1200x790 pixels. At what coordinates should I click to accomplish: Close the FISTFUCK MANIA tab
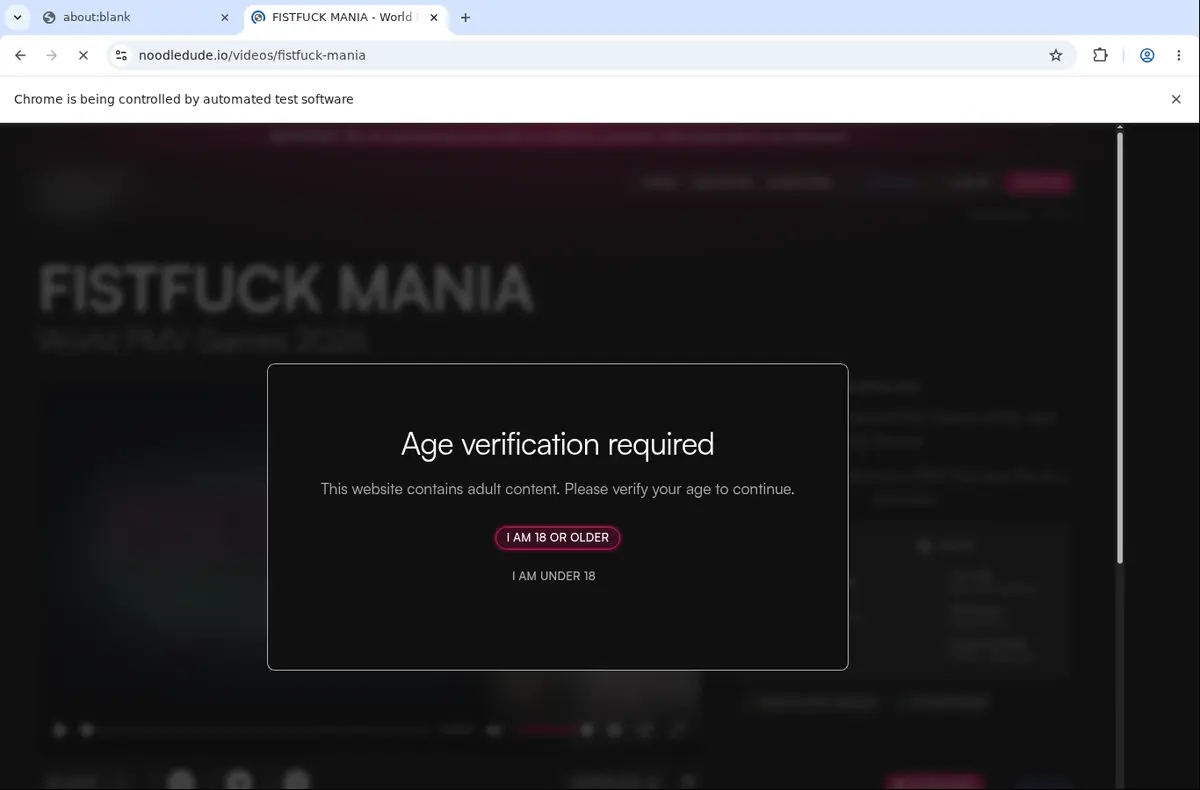[436, 17]
